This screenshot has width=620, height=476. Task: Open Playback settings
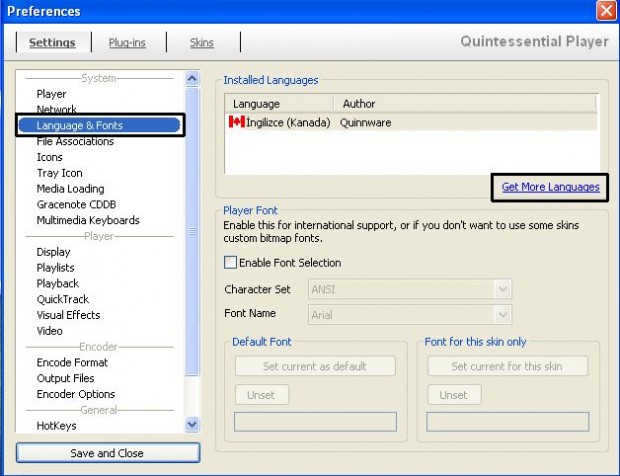click(58, 283)
